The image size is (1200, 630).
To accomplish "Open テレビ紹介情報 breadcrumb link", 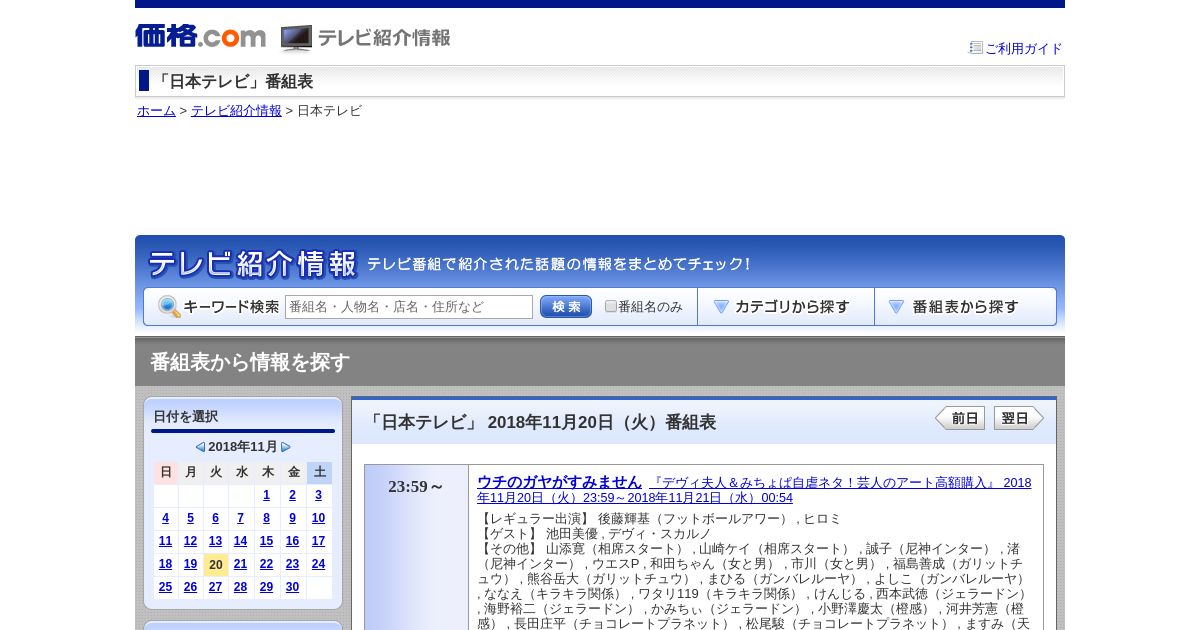I will click(236, 111).
